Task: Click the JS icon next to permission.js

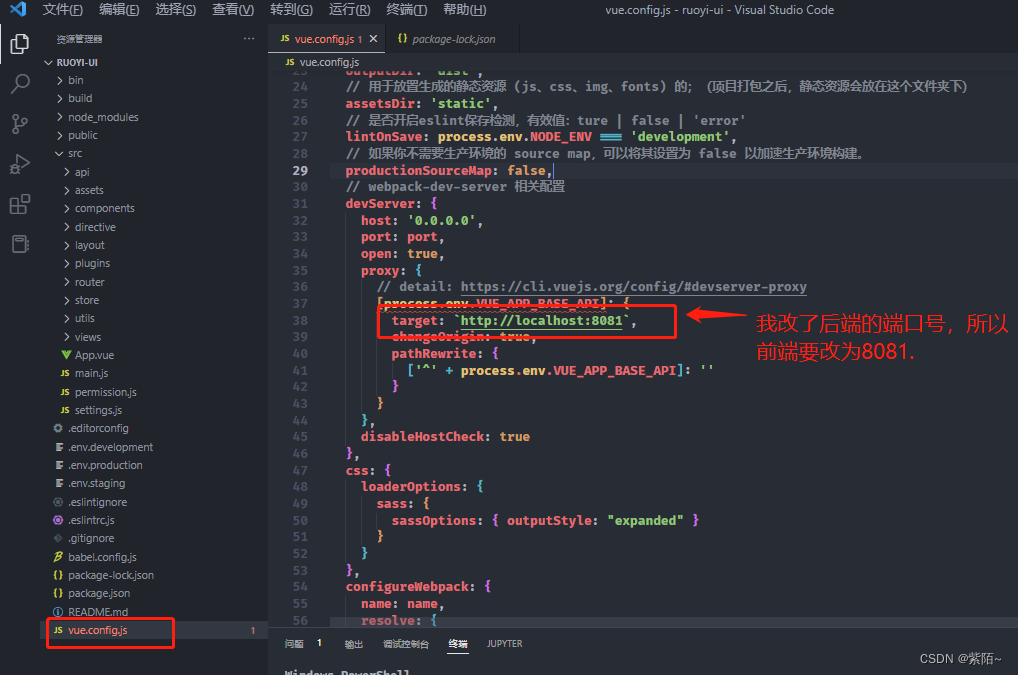Action: pyautogui.click(x=65, y=392)
